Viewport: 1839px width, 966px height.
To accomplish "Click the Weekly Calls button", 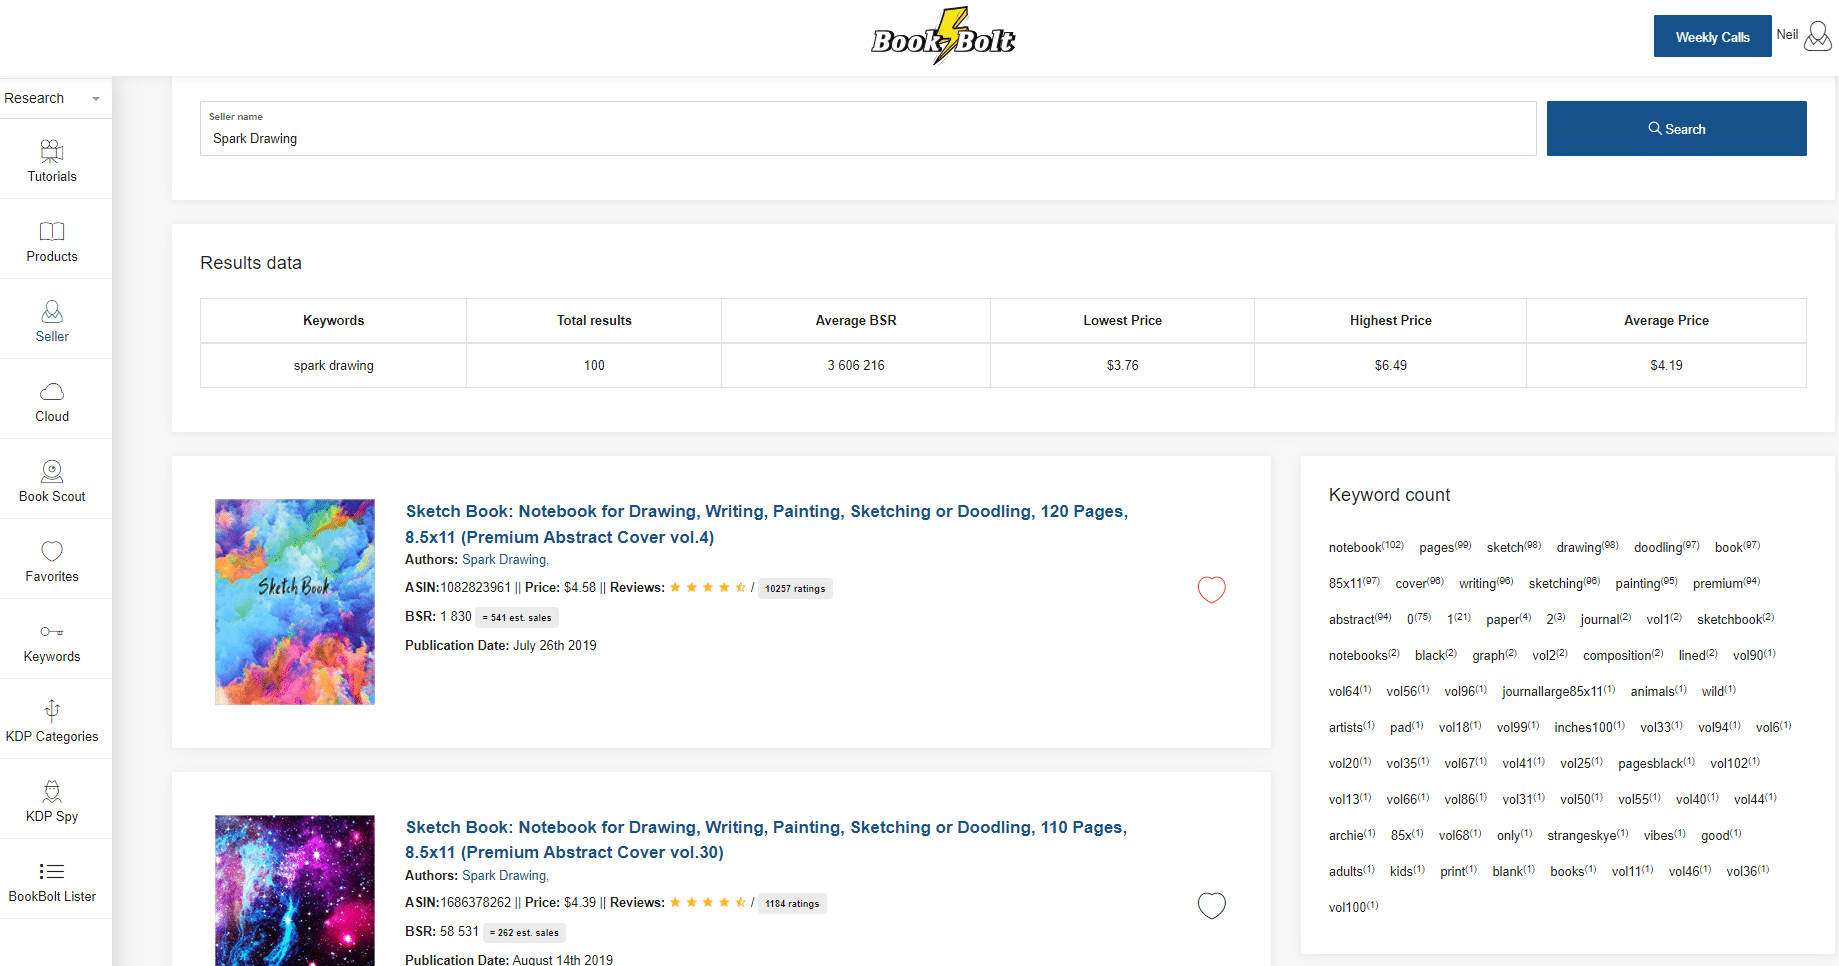I will (1712, 37).
